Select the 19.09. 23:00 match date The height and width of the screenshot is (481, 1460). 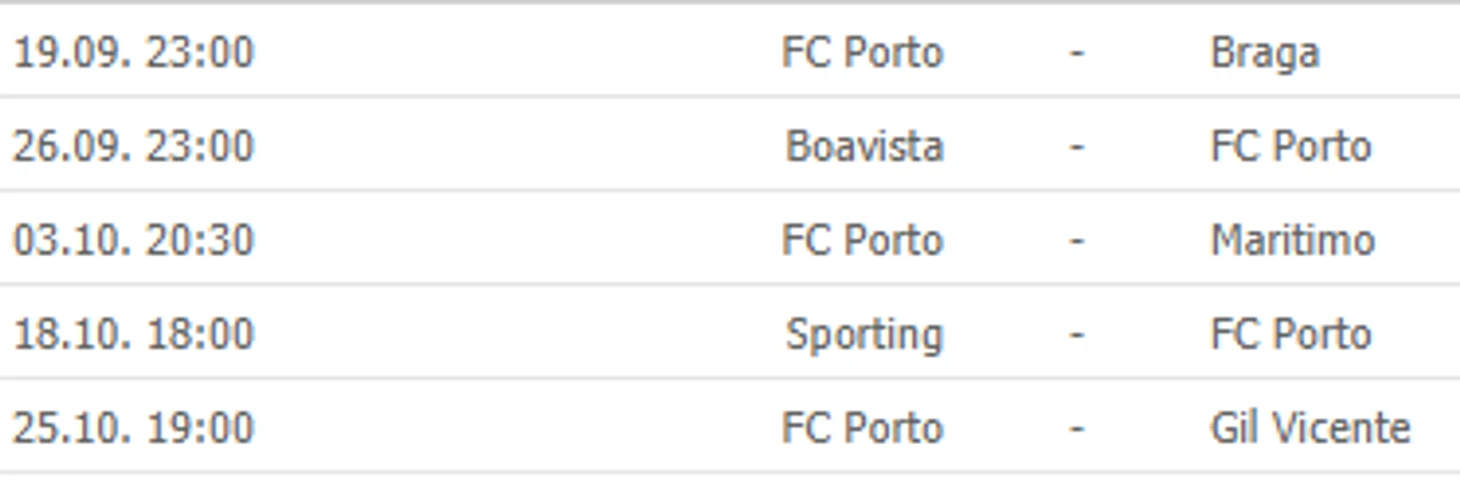coord(133,52)
